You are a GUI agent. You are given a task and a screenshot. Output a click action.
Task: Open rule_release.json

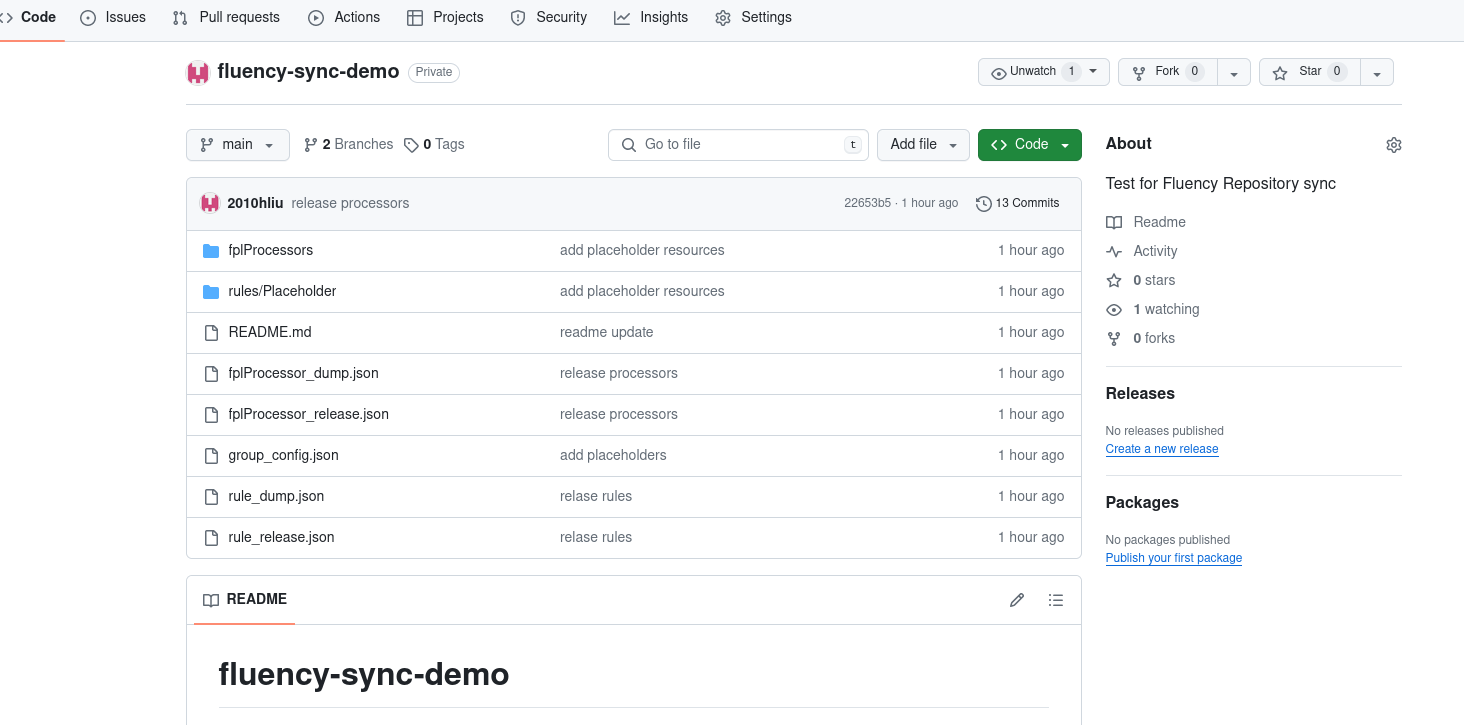pos(281,537)
